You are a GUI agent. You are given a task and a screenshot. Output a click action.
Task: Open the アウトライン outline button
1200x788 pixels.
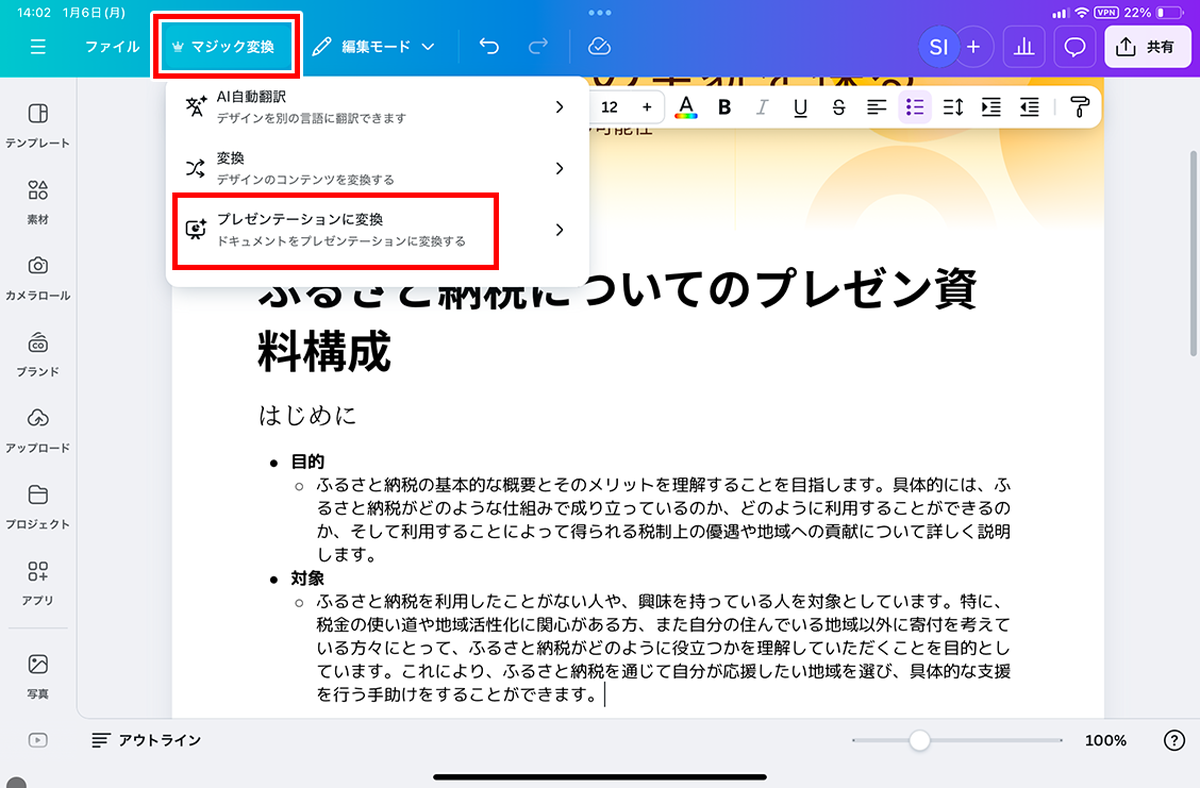146,740
